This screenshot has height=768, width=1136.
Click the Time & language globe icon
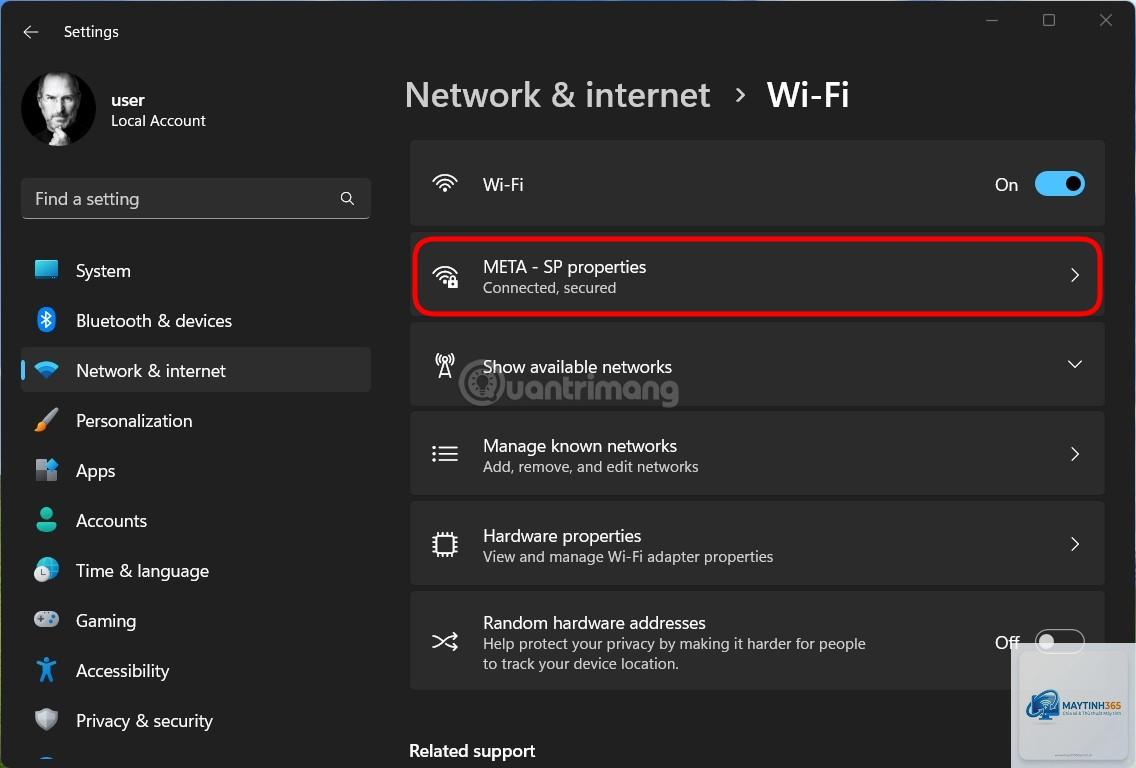click(46, 569)
